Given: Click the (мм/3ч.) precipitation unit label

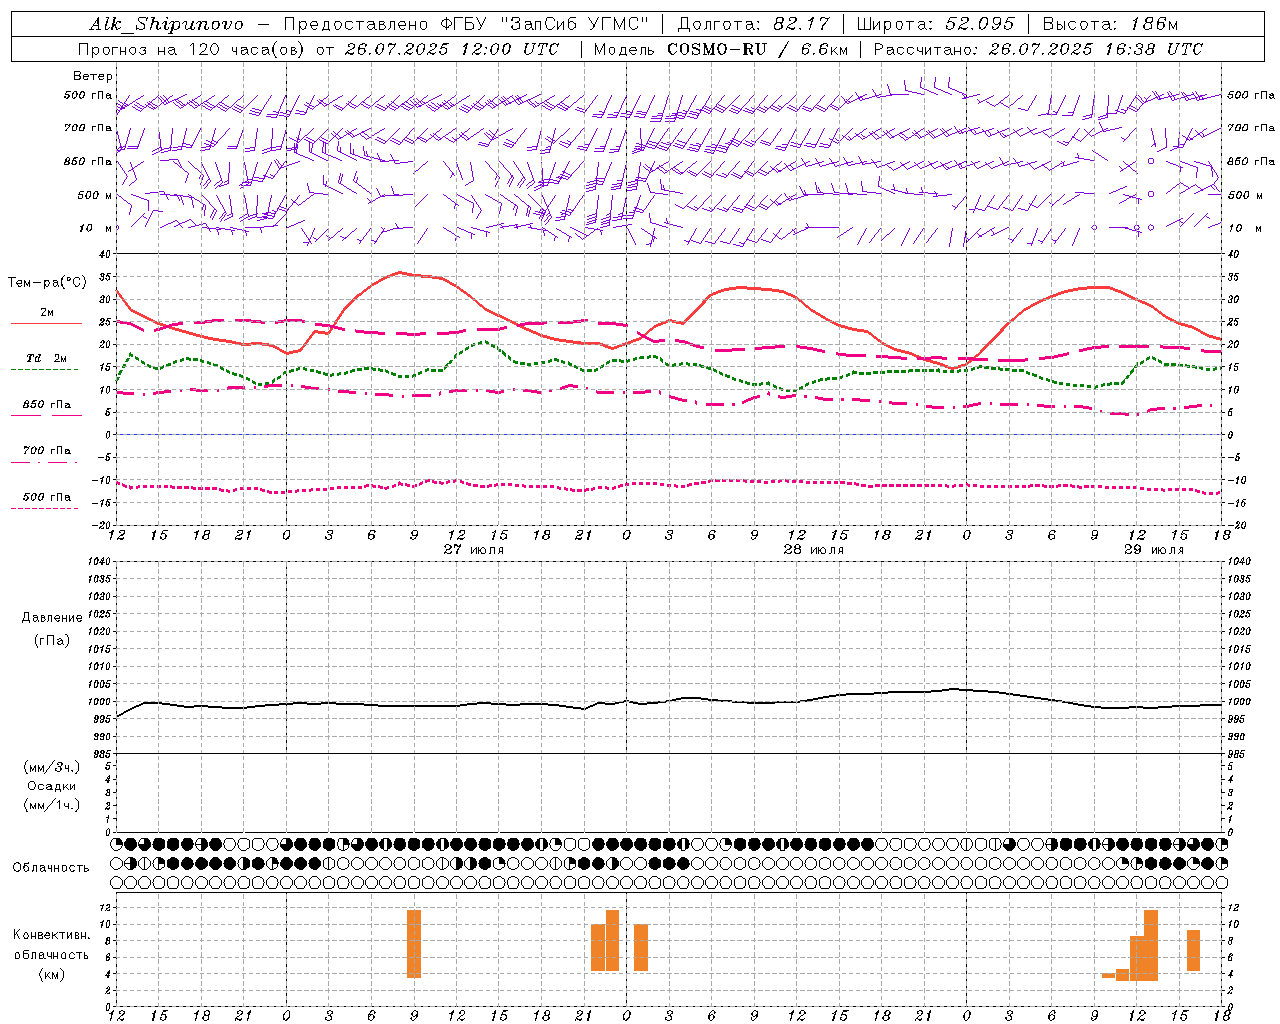Looking at the screenshot, I should 52,767.
